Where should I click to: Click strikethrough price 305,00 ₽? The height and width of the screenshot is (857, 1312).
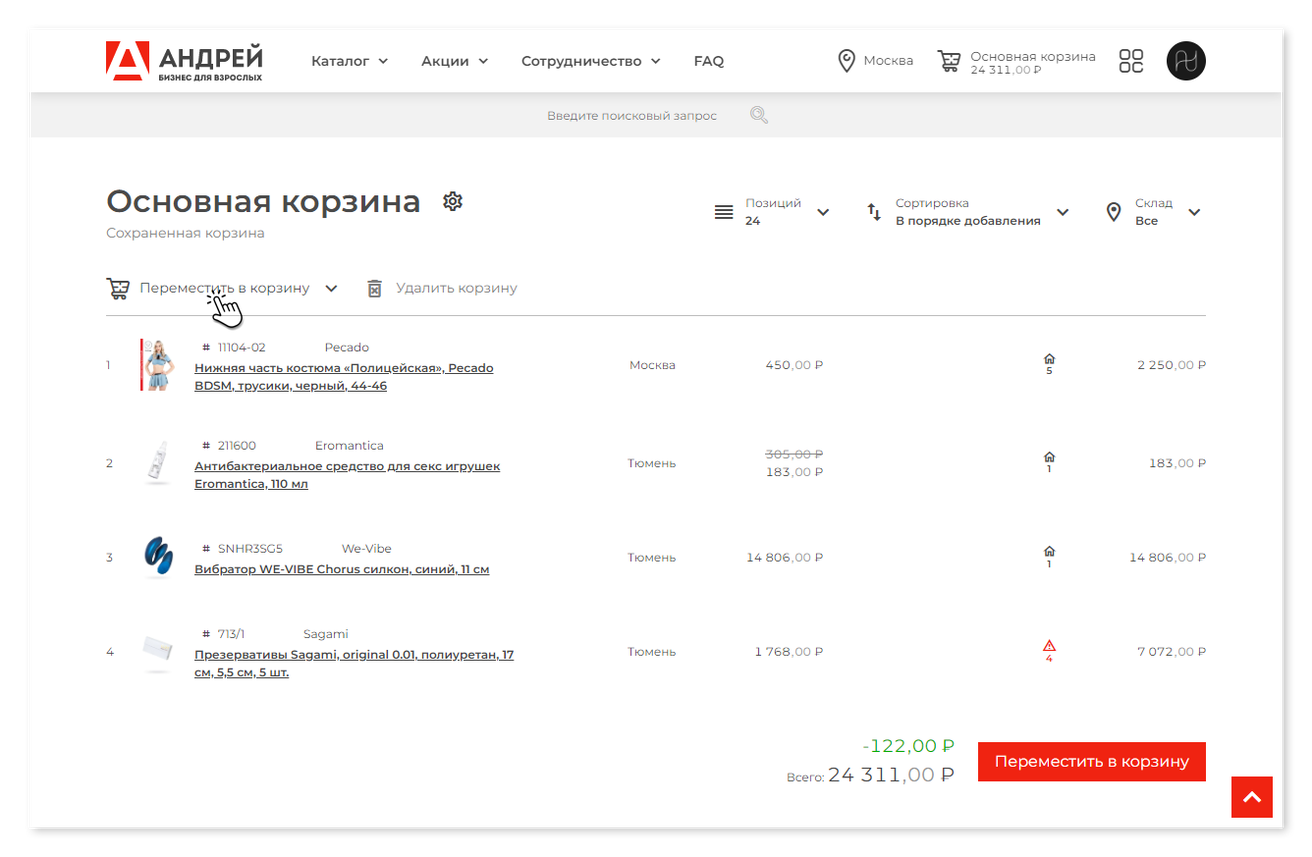click(x=794, y=453)
